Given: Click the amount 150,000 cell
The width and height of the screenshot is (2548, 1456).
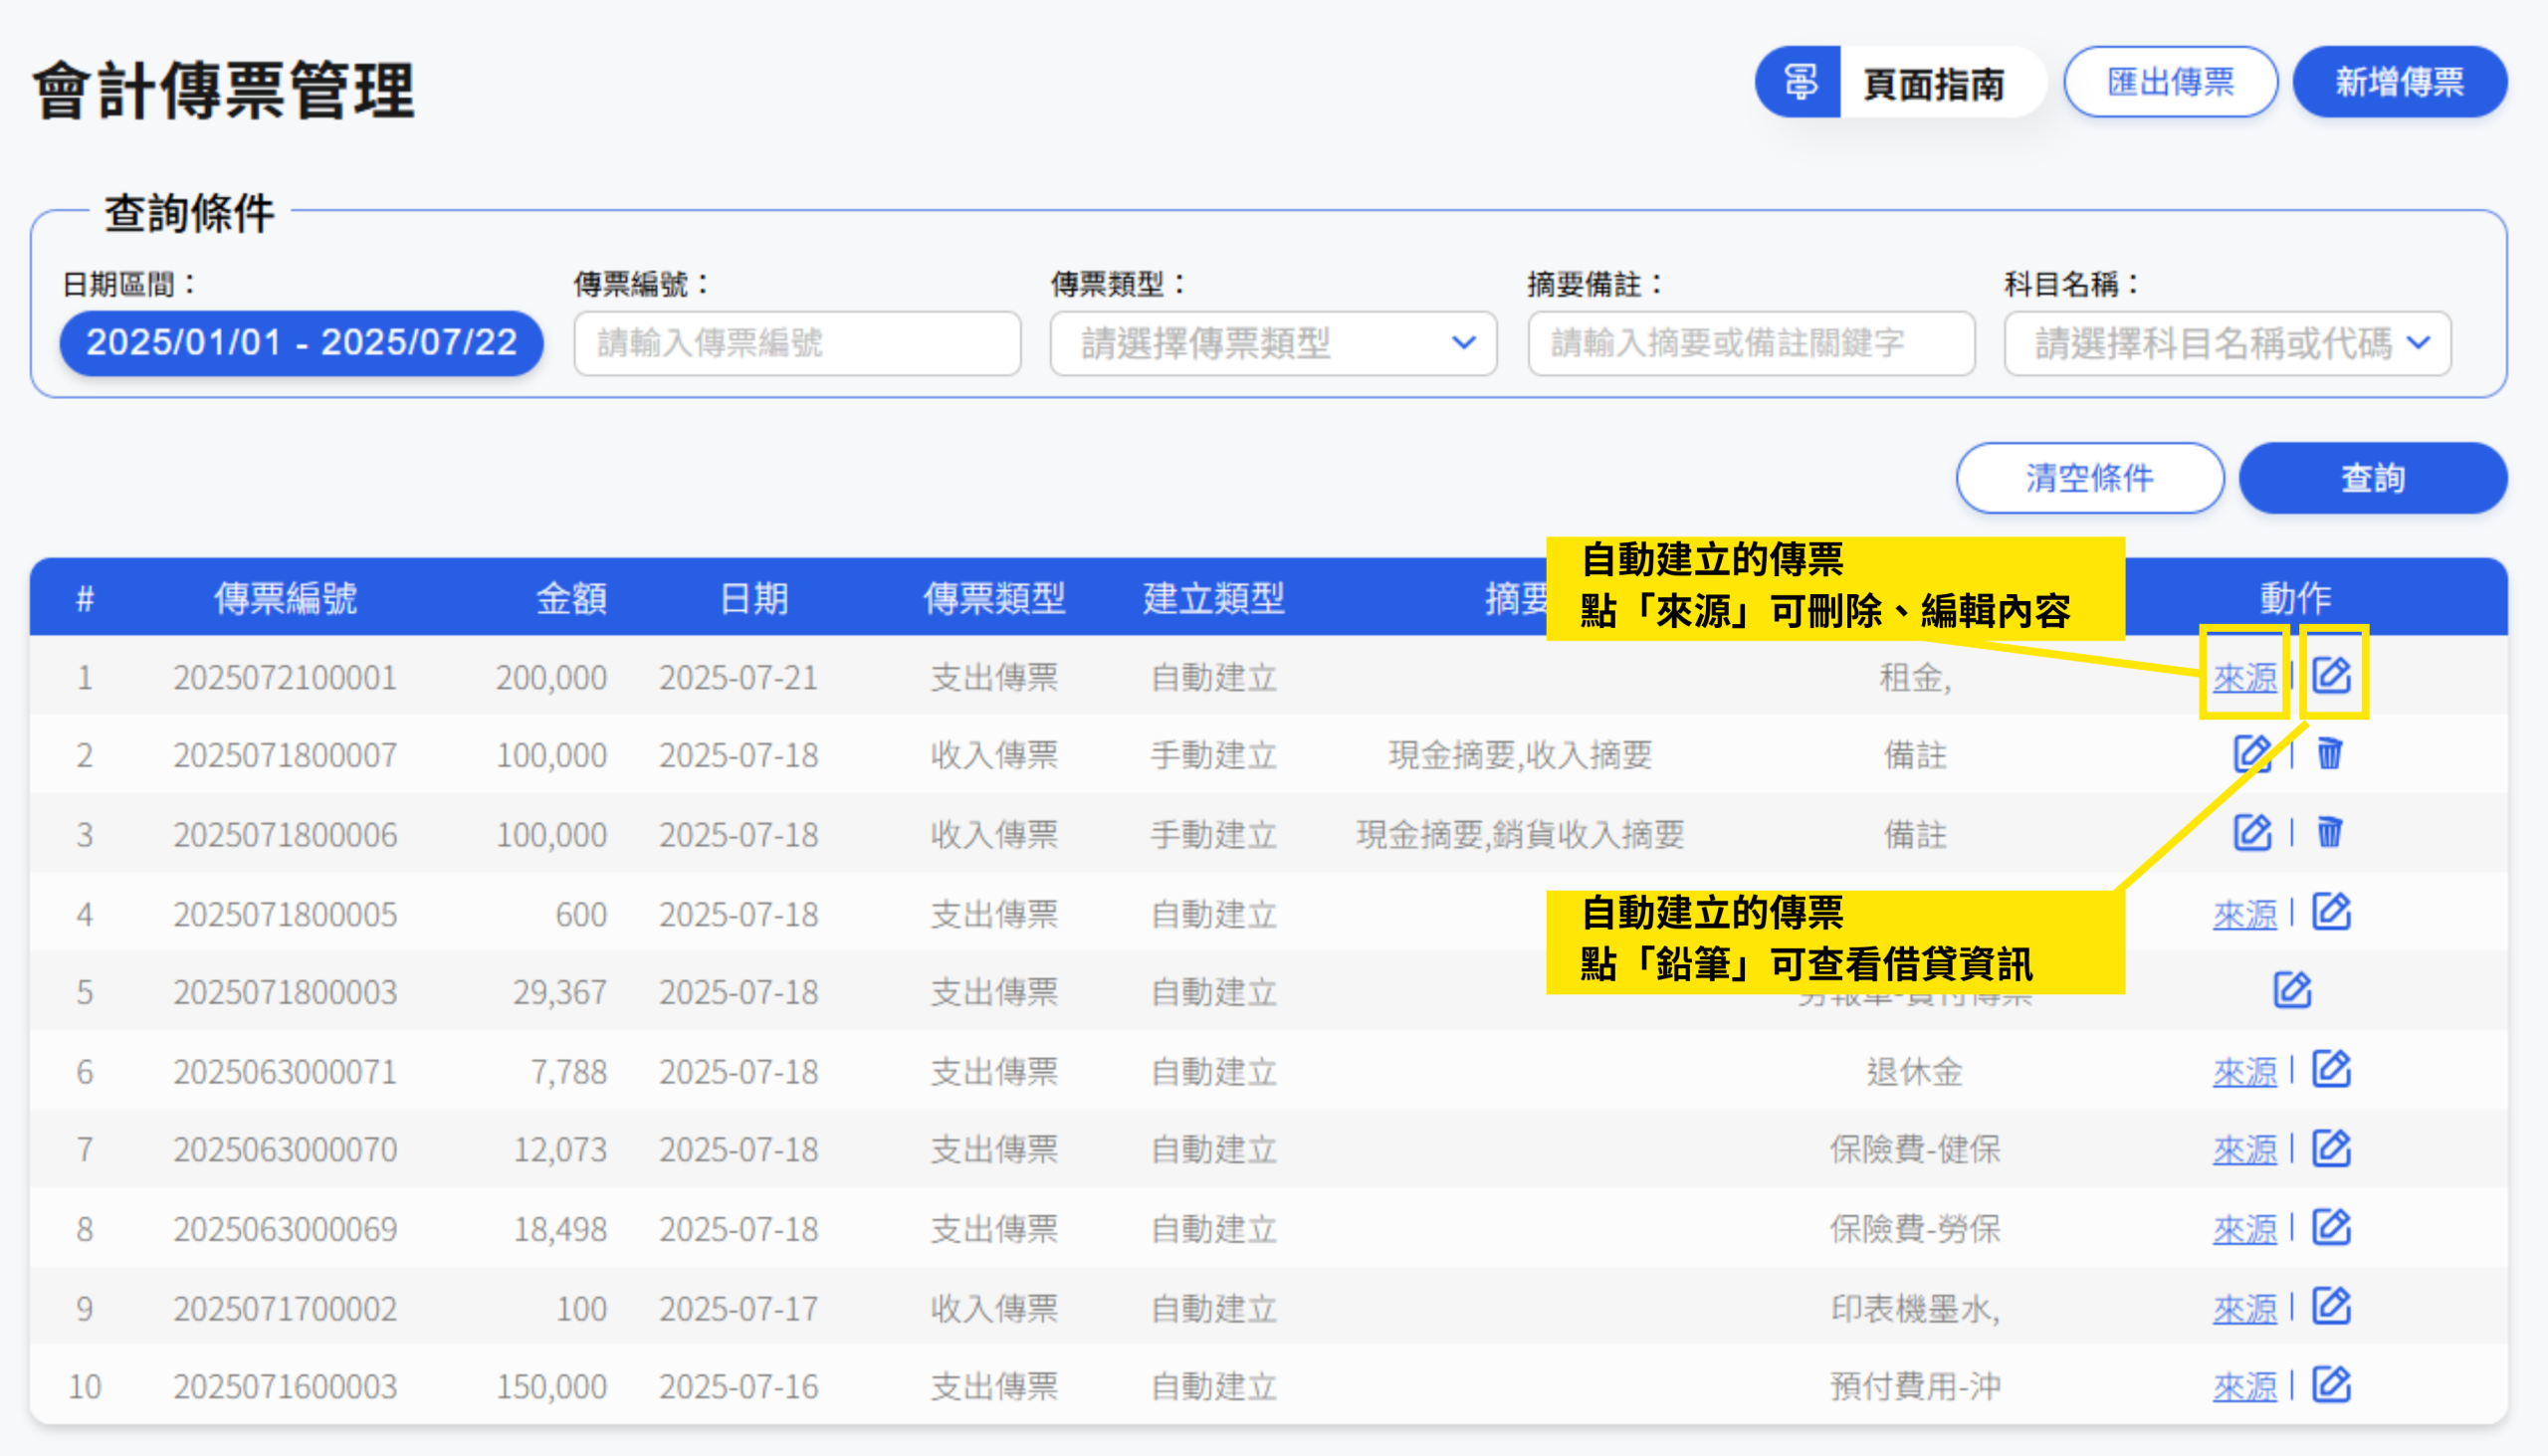Looking at the screenshot, I should 551,1387.
